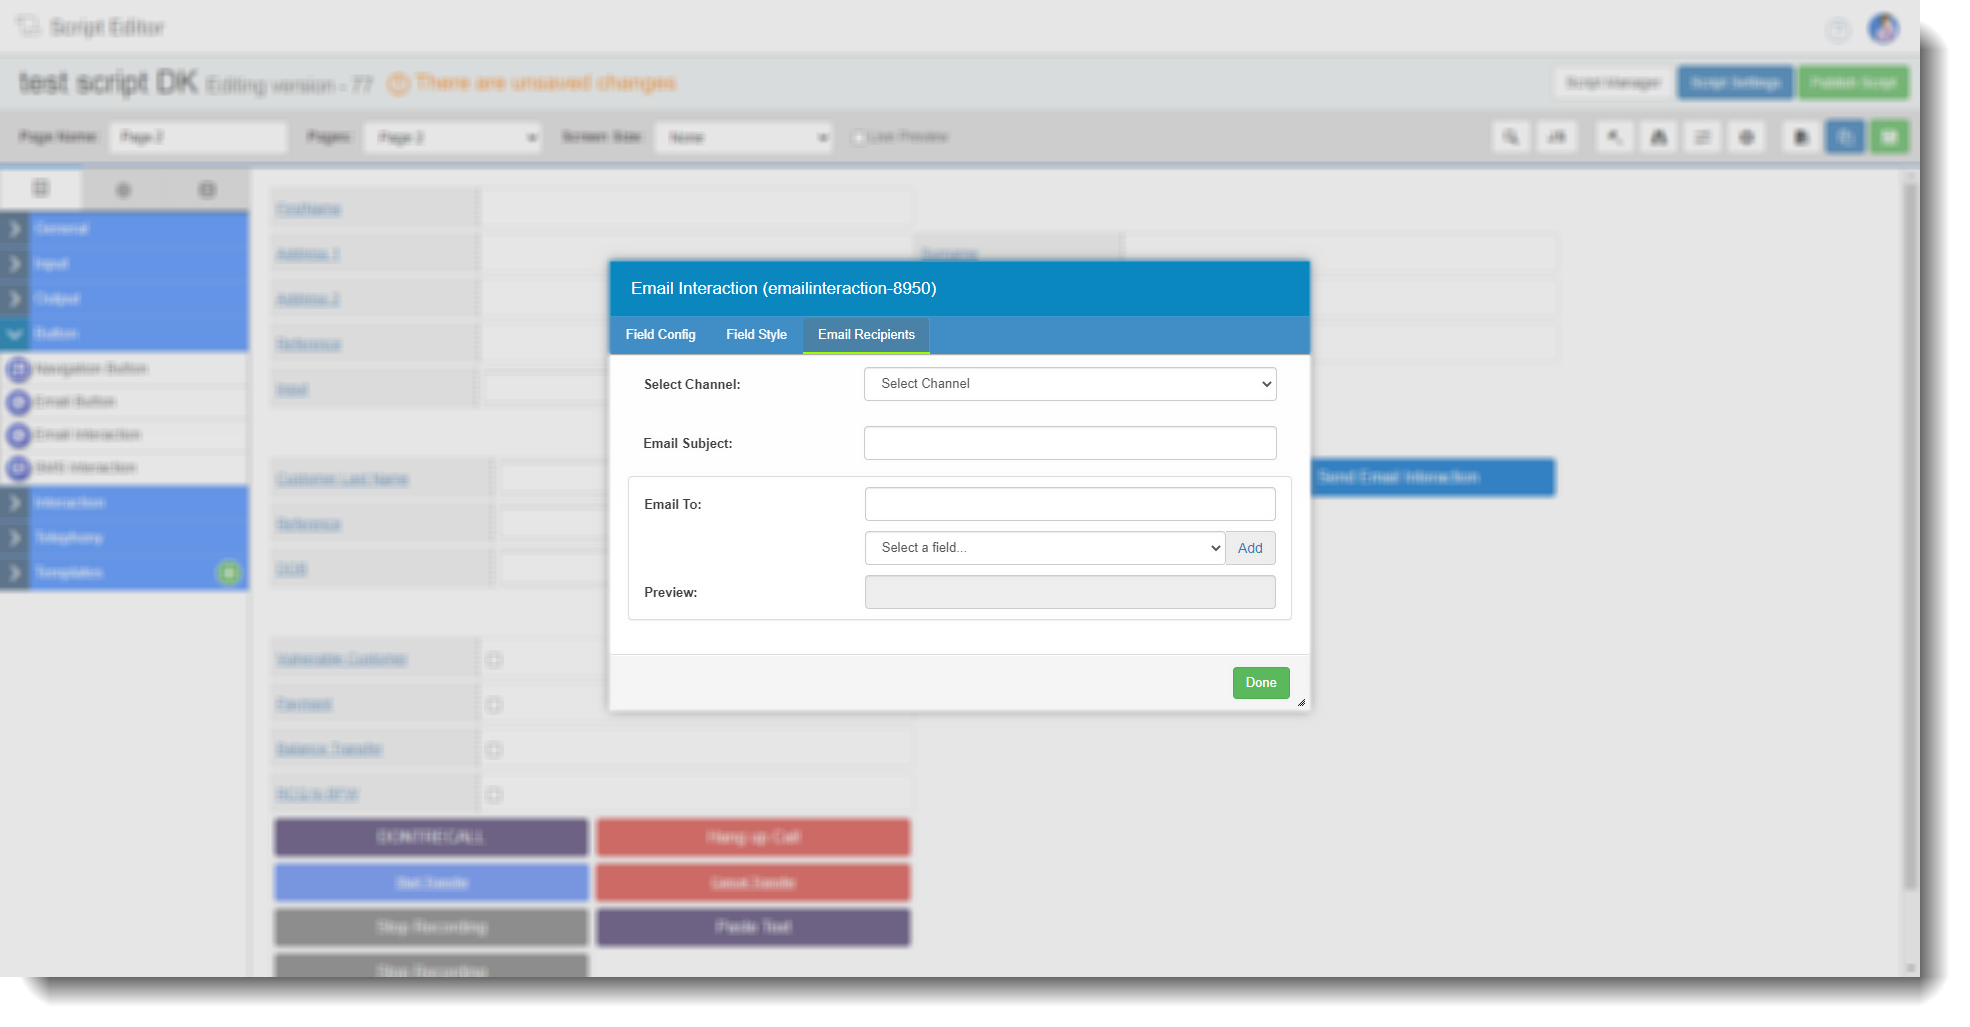This screenshot has width=1970, height=1027.
Task: Click the SMS Interaction component icon
Action: point(19,468)
